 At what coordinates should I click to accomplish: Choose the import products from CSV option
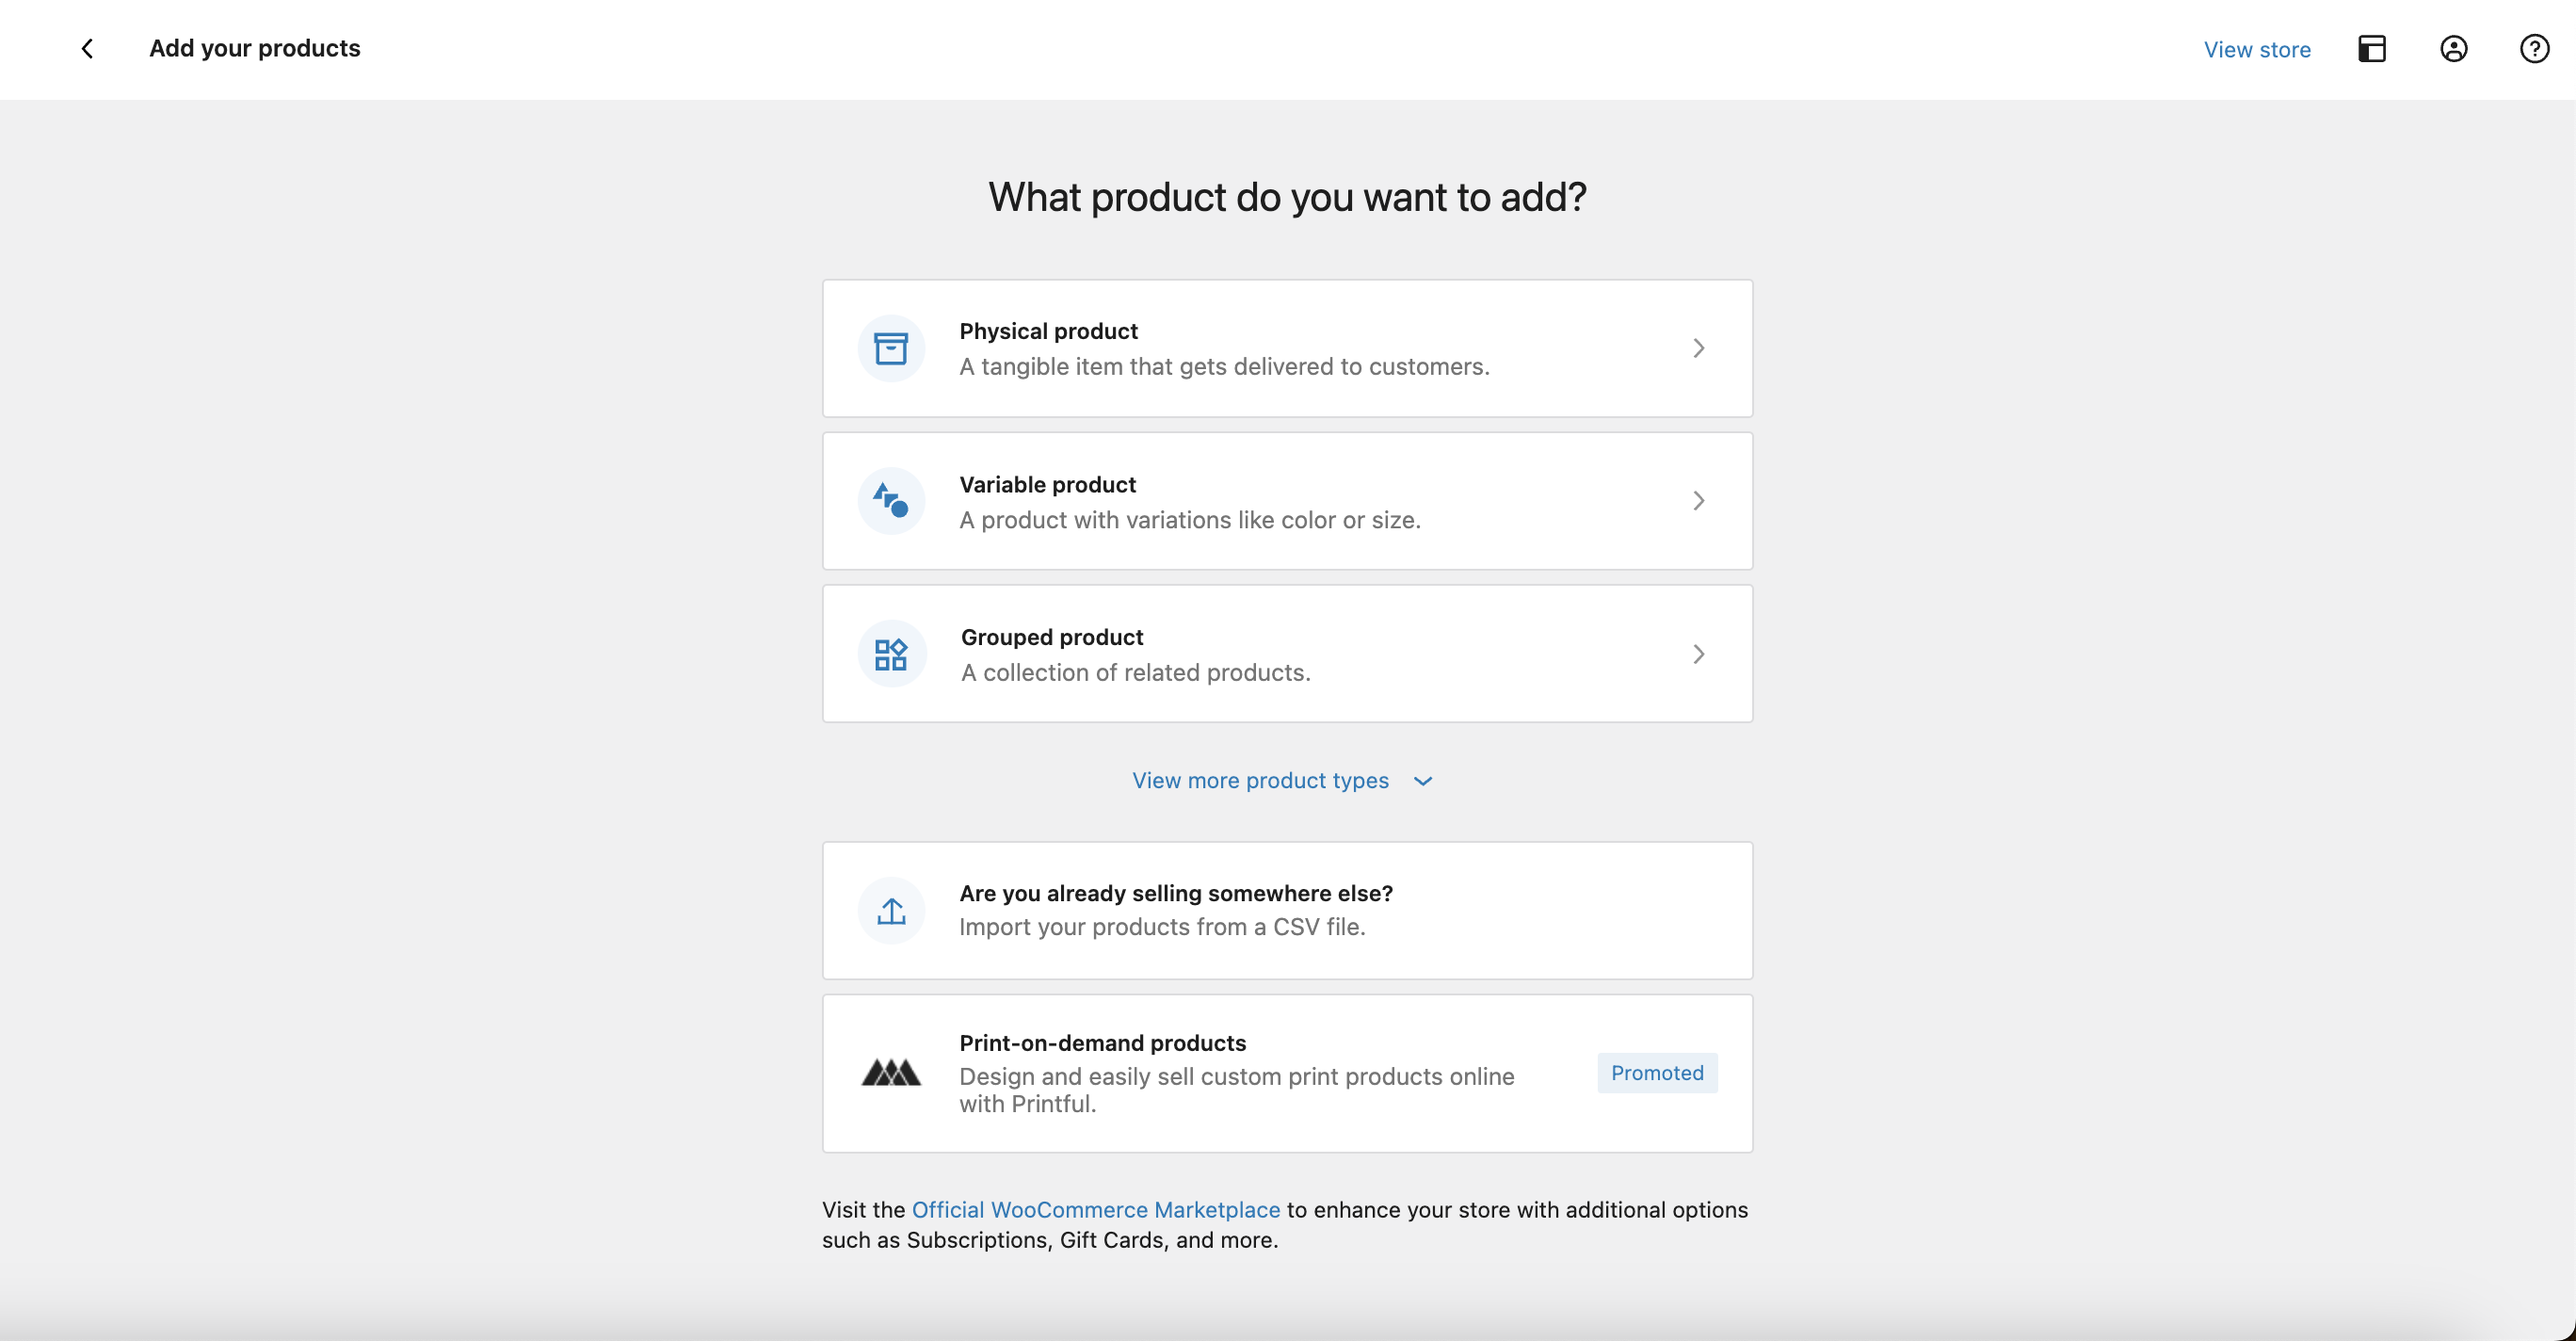[1288, 910]
